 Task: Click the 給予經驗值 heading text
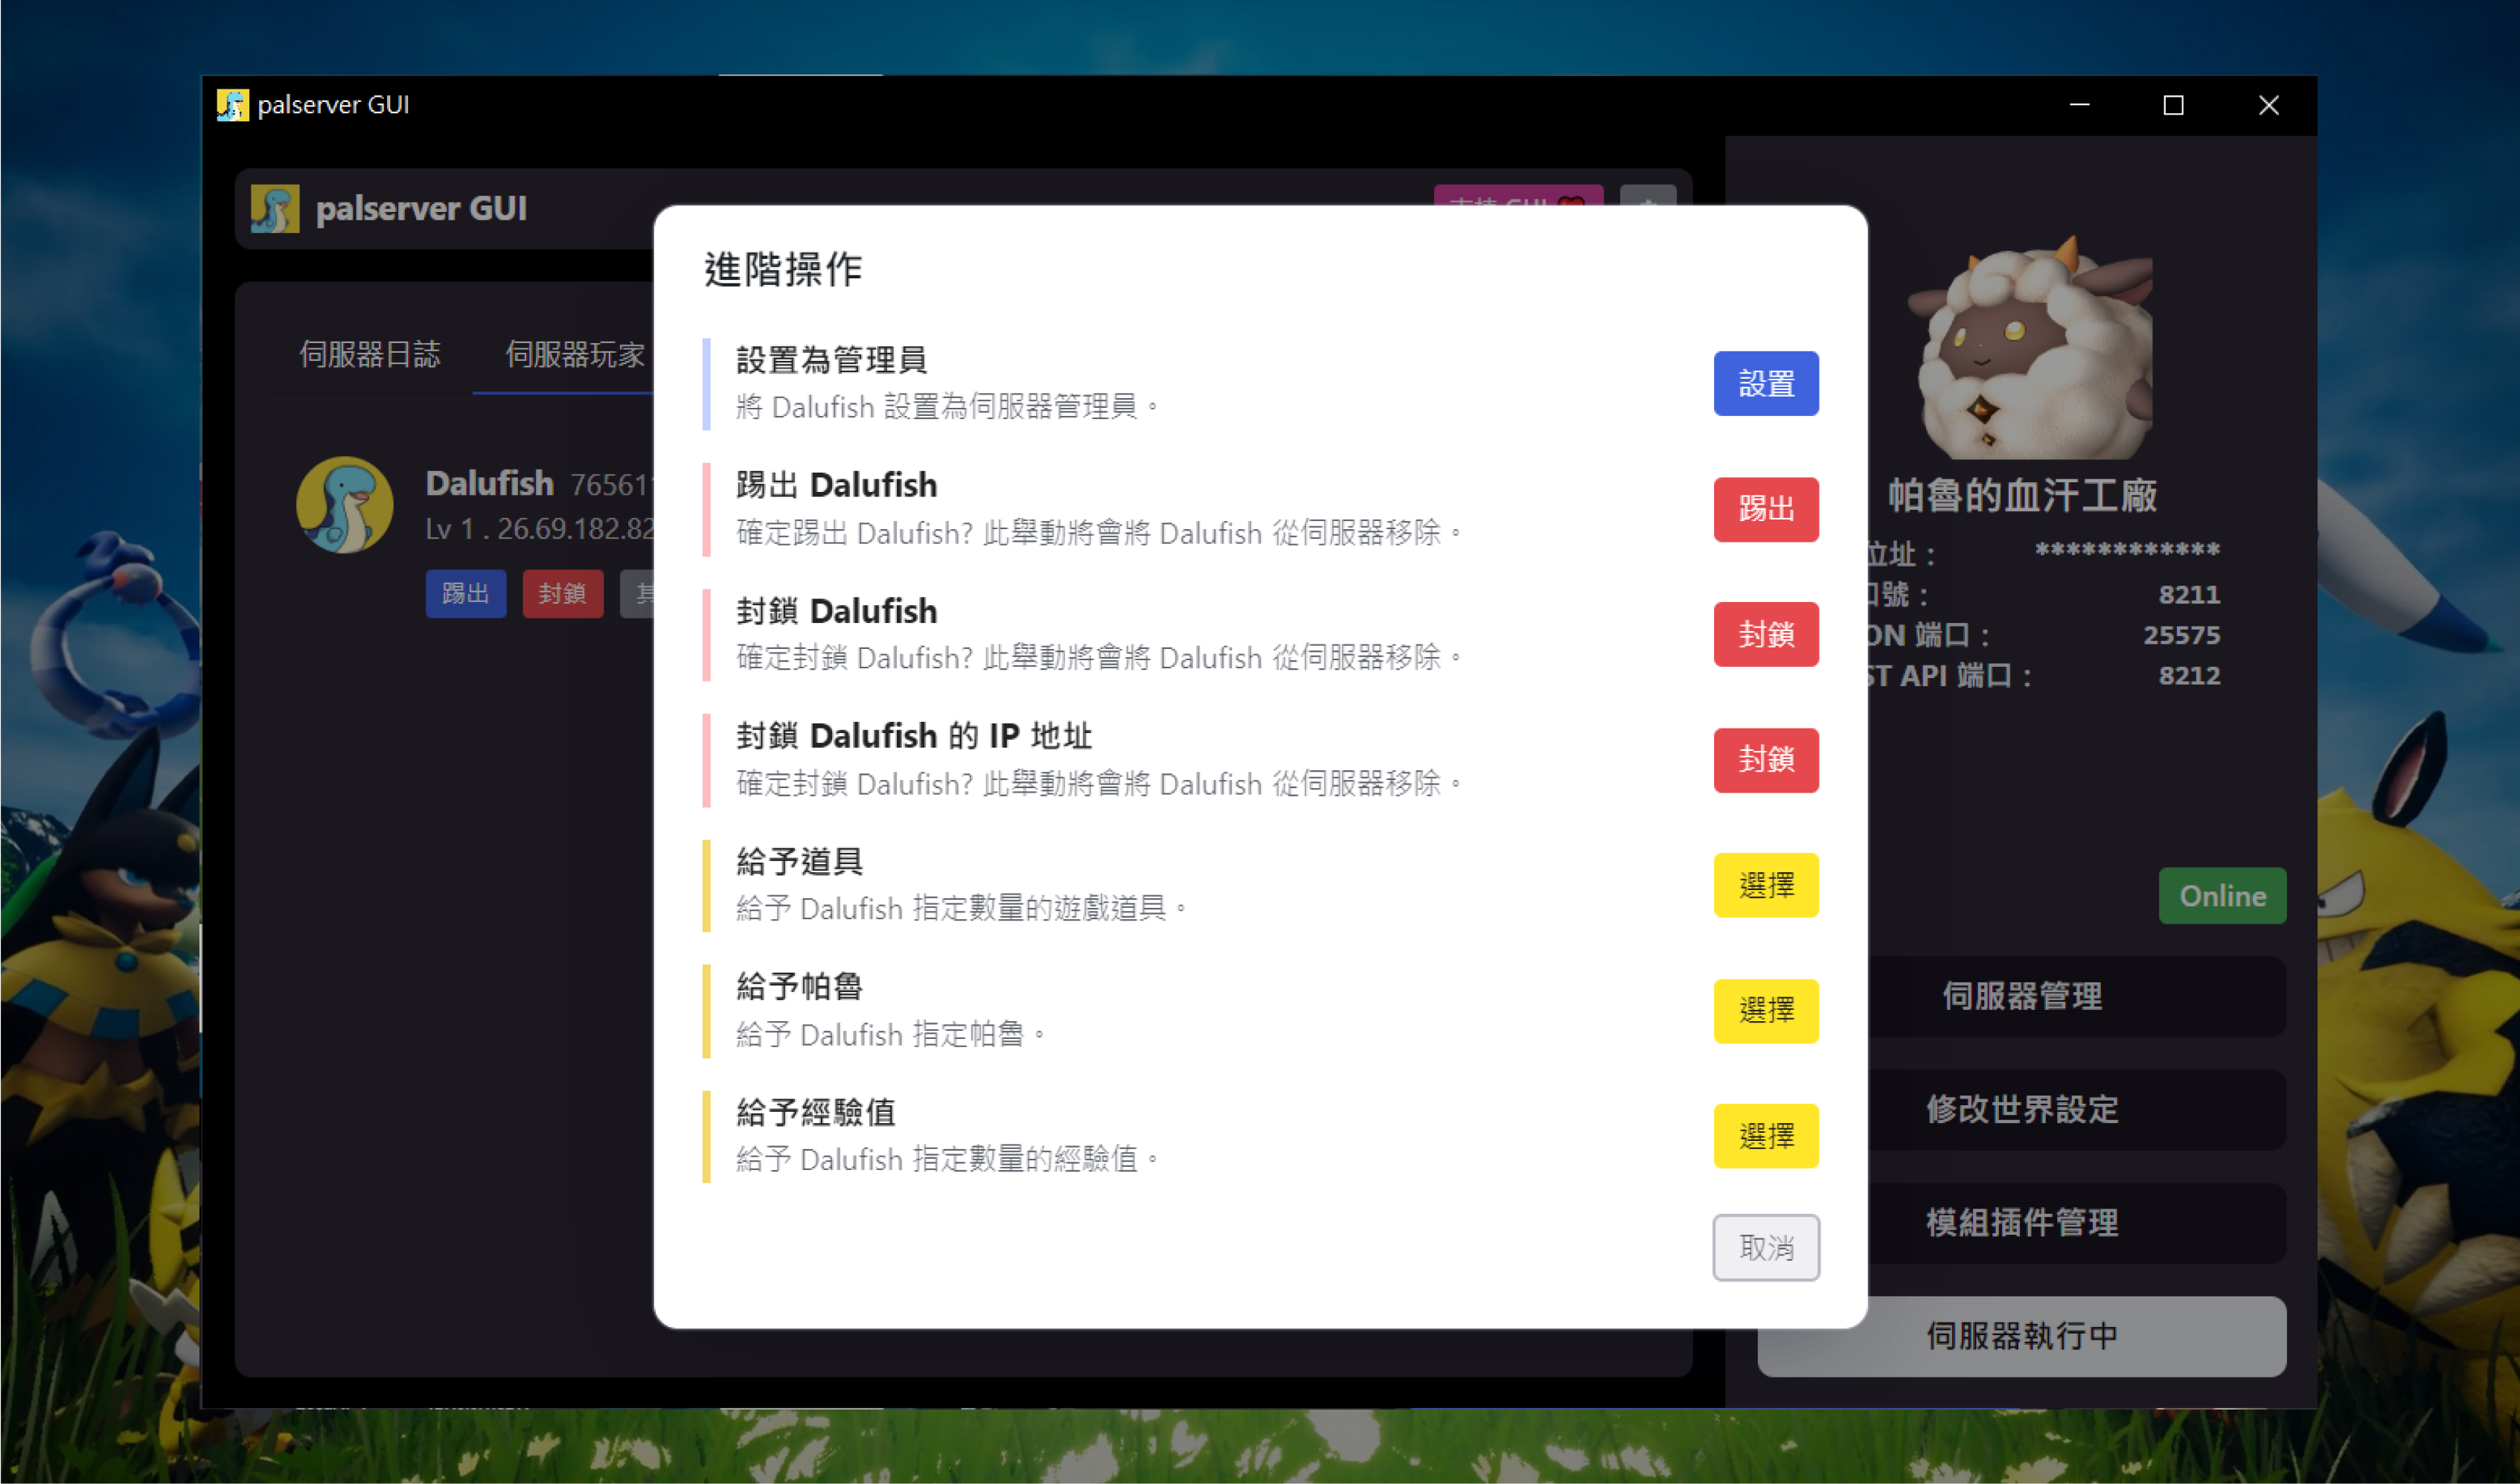pos(815,1112)
